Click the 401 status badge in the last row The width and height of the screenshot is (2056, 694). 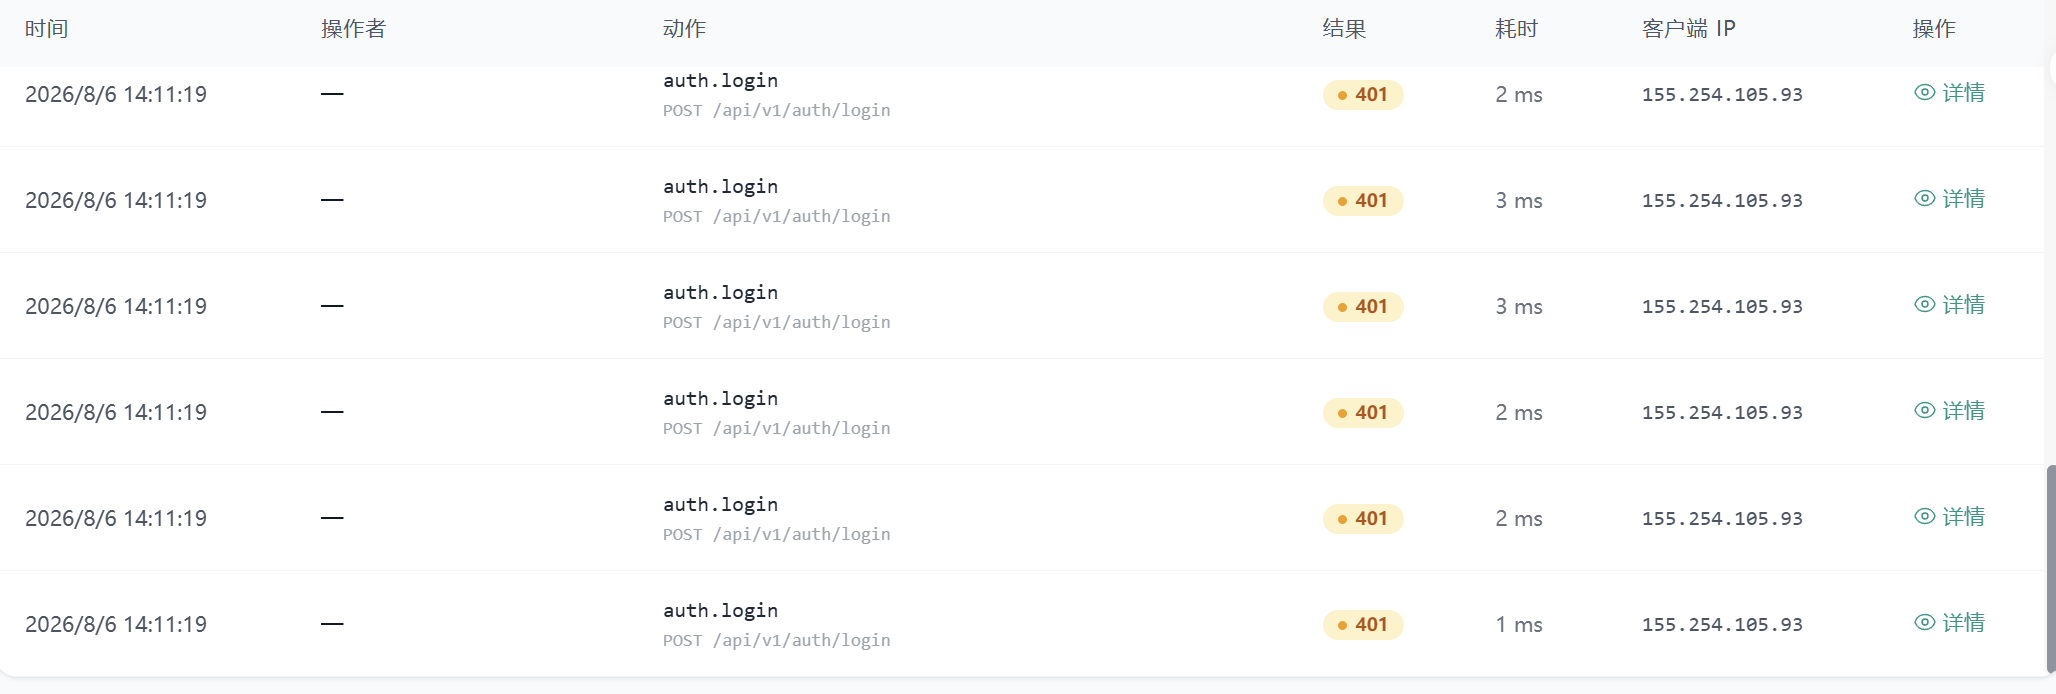pos(1363,625)
